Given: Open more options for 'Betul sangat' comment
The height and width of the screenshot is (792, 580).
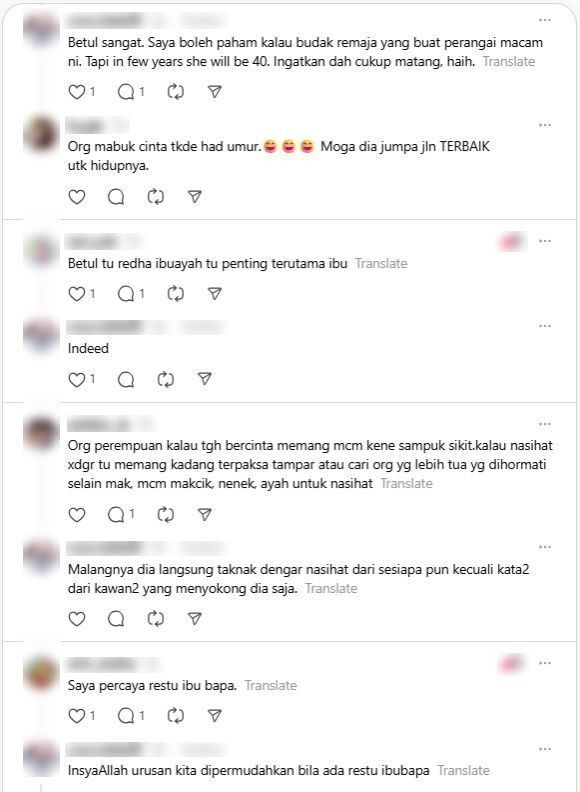Looking at the screenshot, I should 545,20.
